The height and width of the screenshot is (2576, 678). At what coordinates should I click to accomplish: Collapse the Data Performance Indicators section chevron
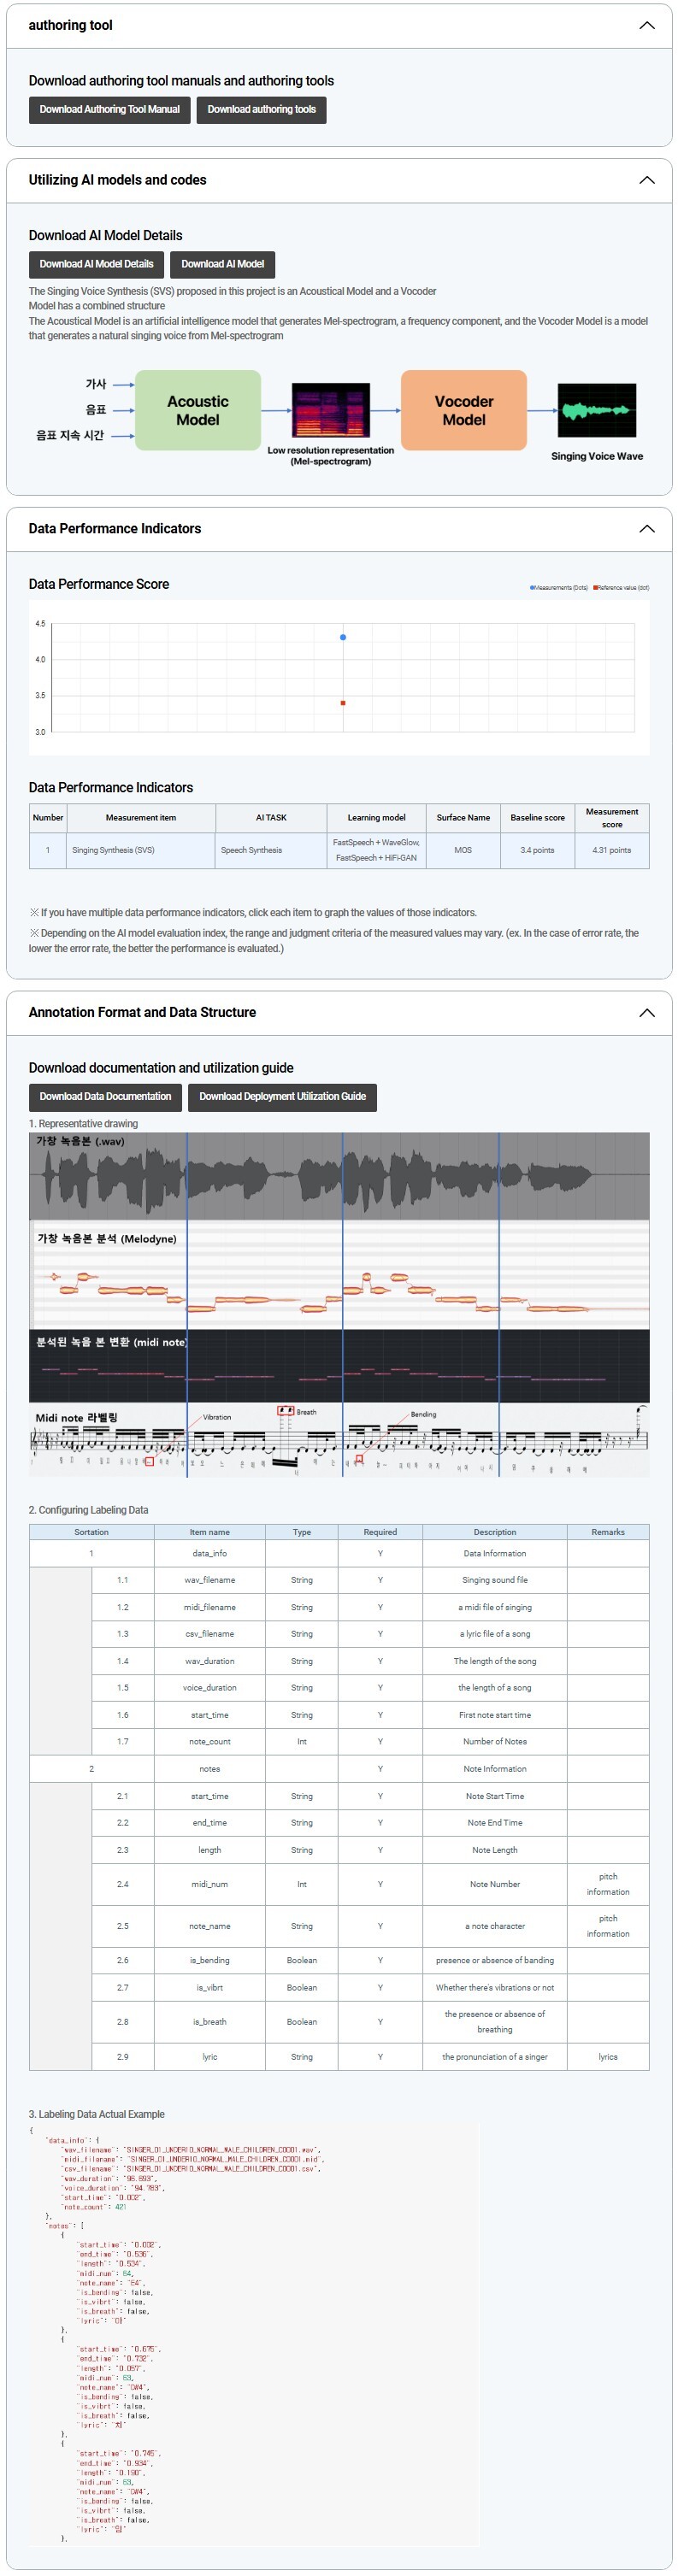[646, 529]
